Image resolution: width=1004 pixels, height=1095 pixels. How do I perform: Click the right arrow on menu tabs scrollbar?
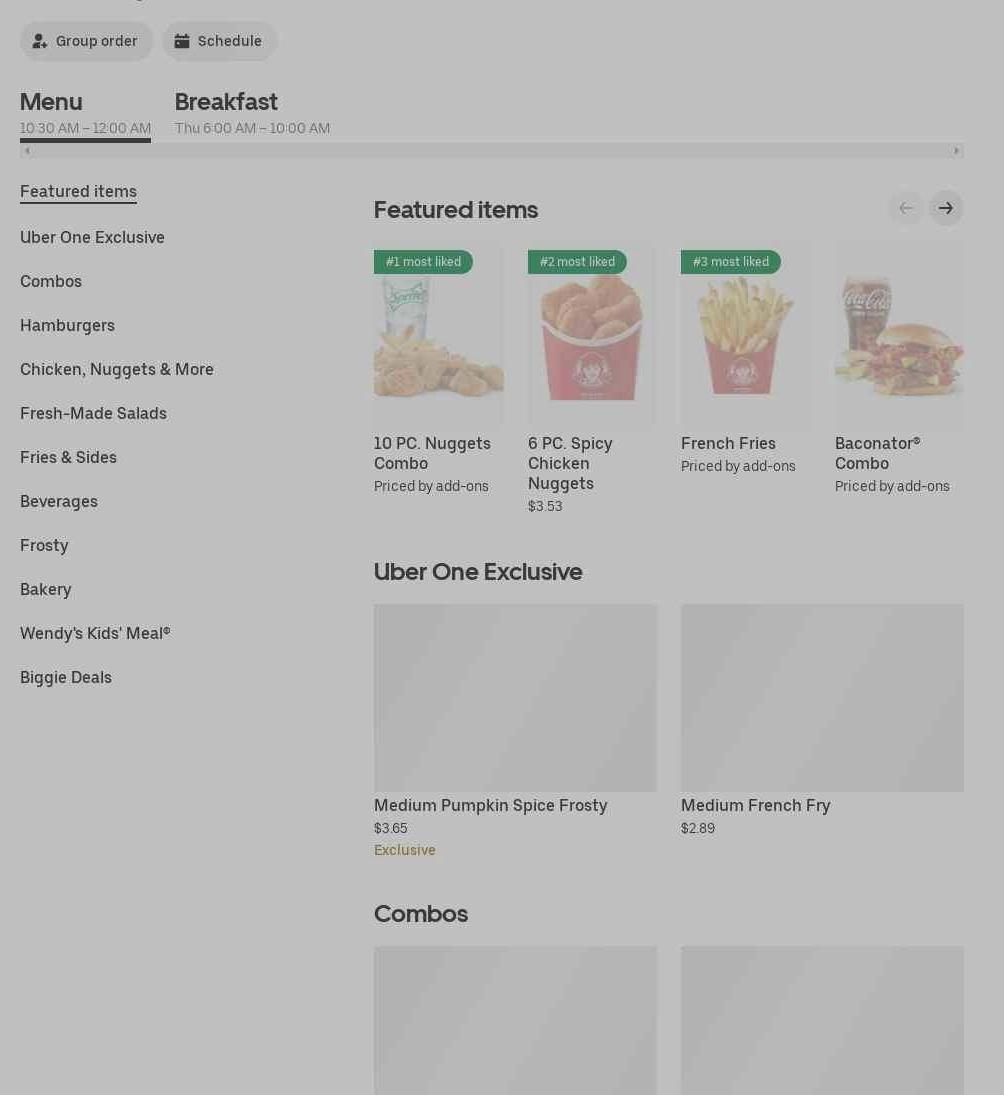[956, 150]
